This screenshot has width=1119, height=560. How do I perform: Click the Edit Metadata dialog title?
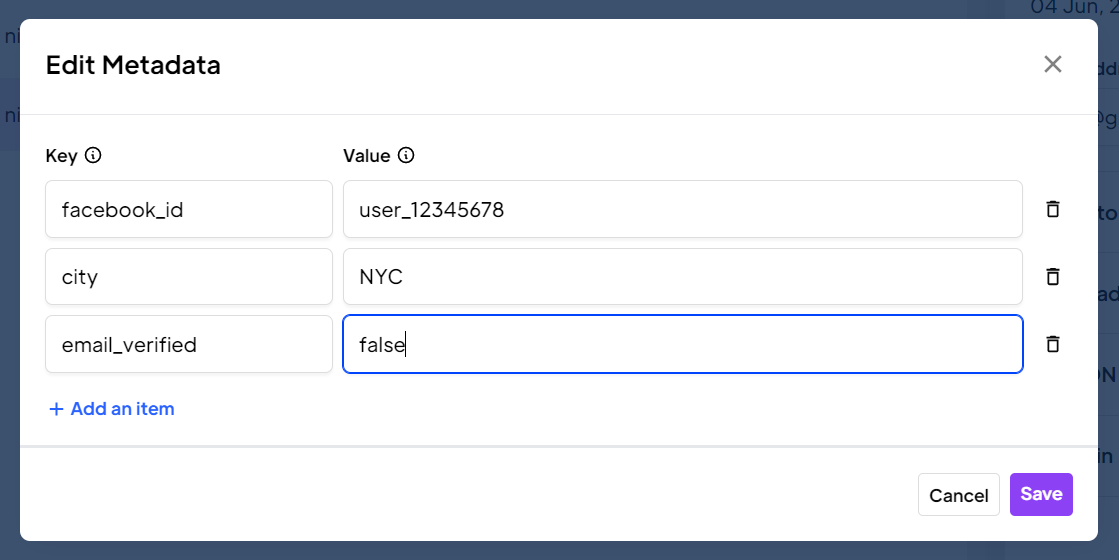tap(133, 66)
